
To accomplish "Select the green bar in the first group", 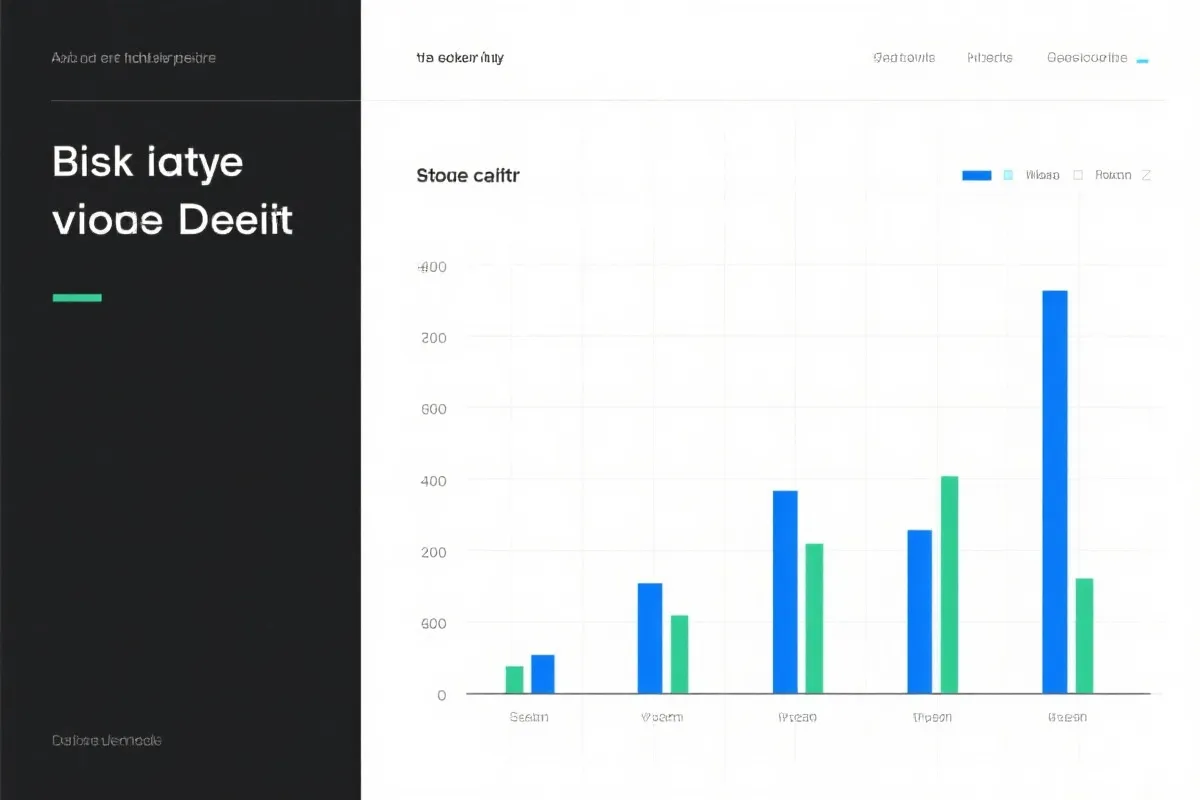I will 514,679.
